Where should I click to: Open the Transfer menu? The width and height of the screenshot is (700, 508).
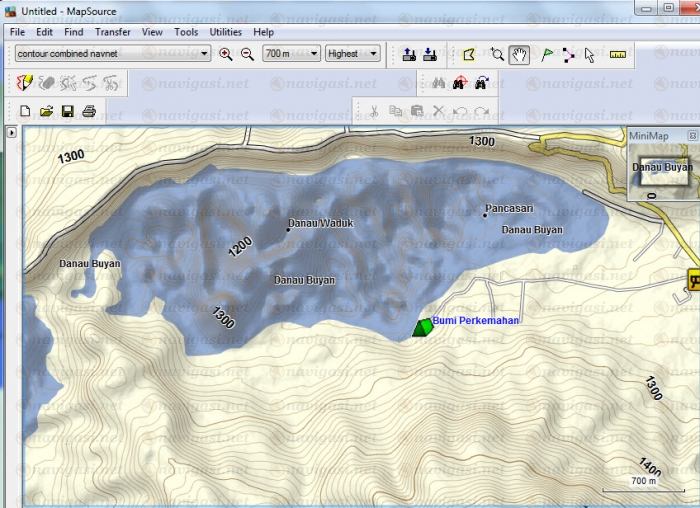[112, 32]
